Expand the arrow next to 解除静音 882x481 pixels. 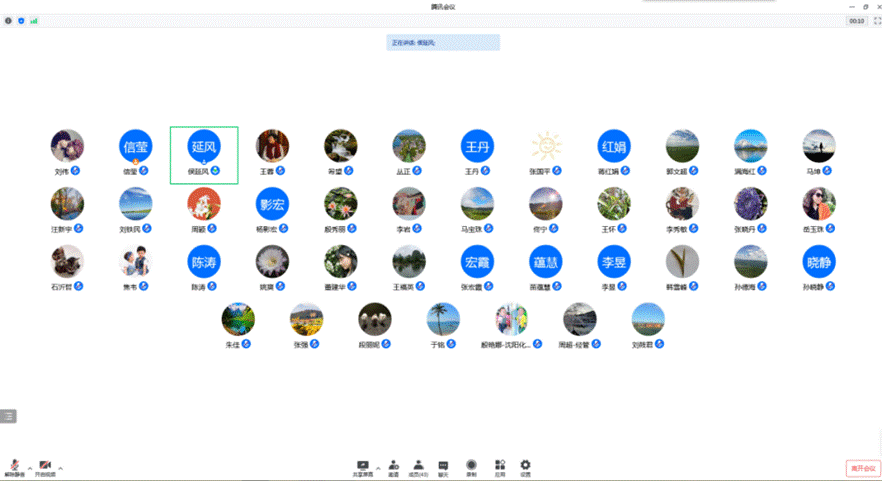point(30,468)
